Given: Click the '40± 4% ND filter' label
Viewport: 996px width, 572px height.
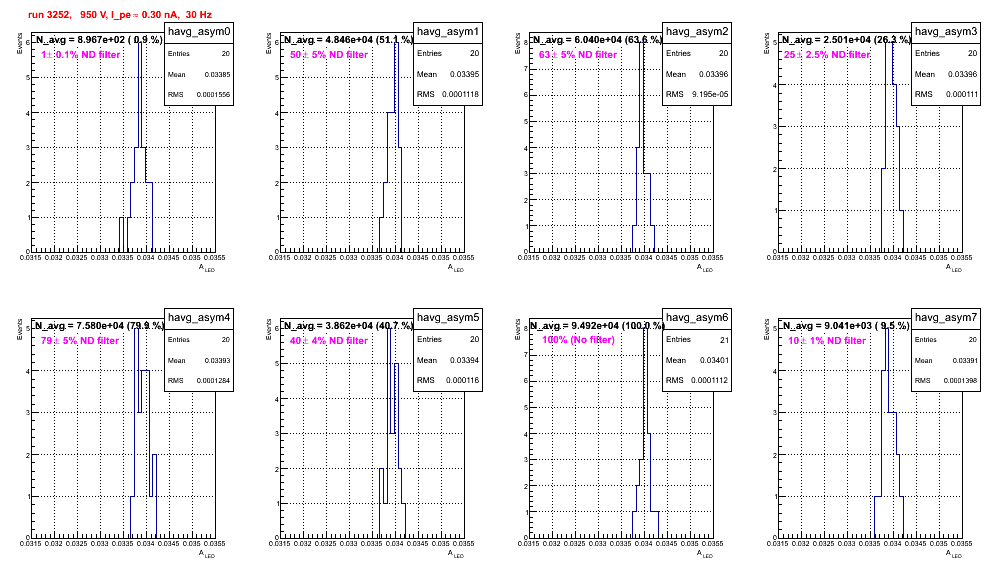Looking at the screenshot, I should click(x=329, y=341).
